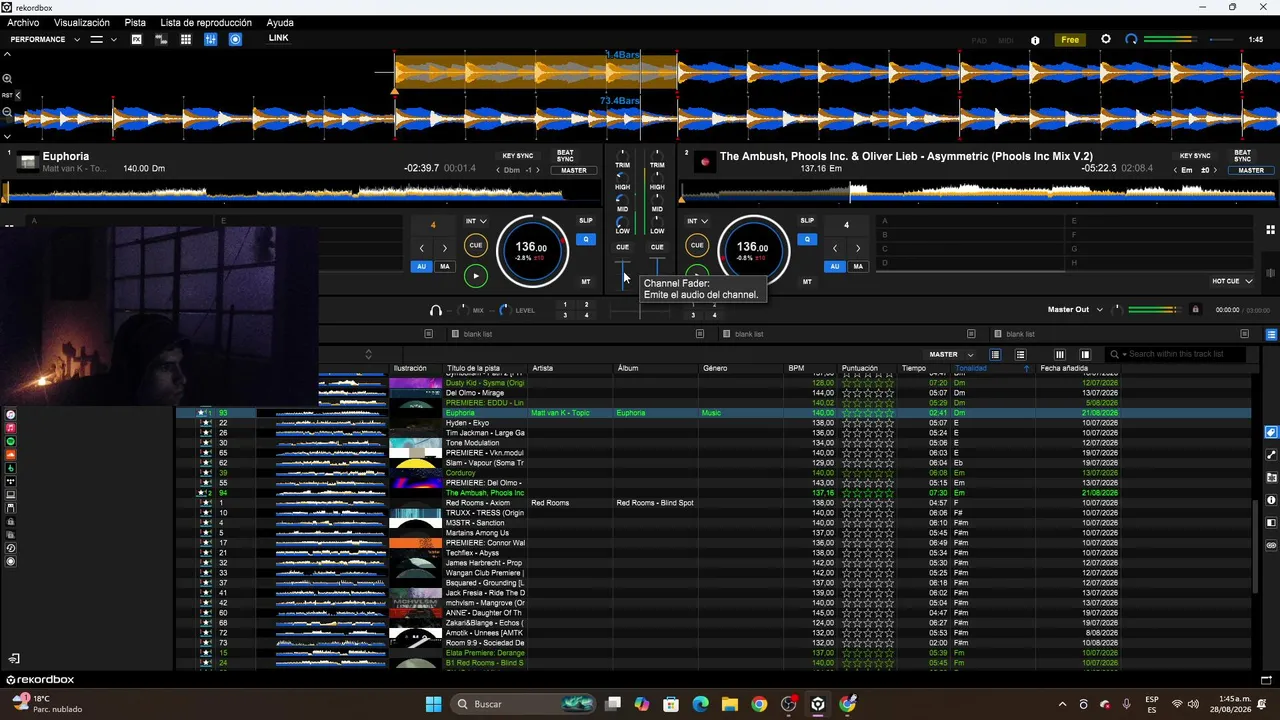Toggle headphone CUE for channel 2
The image size is (1280, 720).
(657, 247)
